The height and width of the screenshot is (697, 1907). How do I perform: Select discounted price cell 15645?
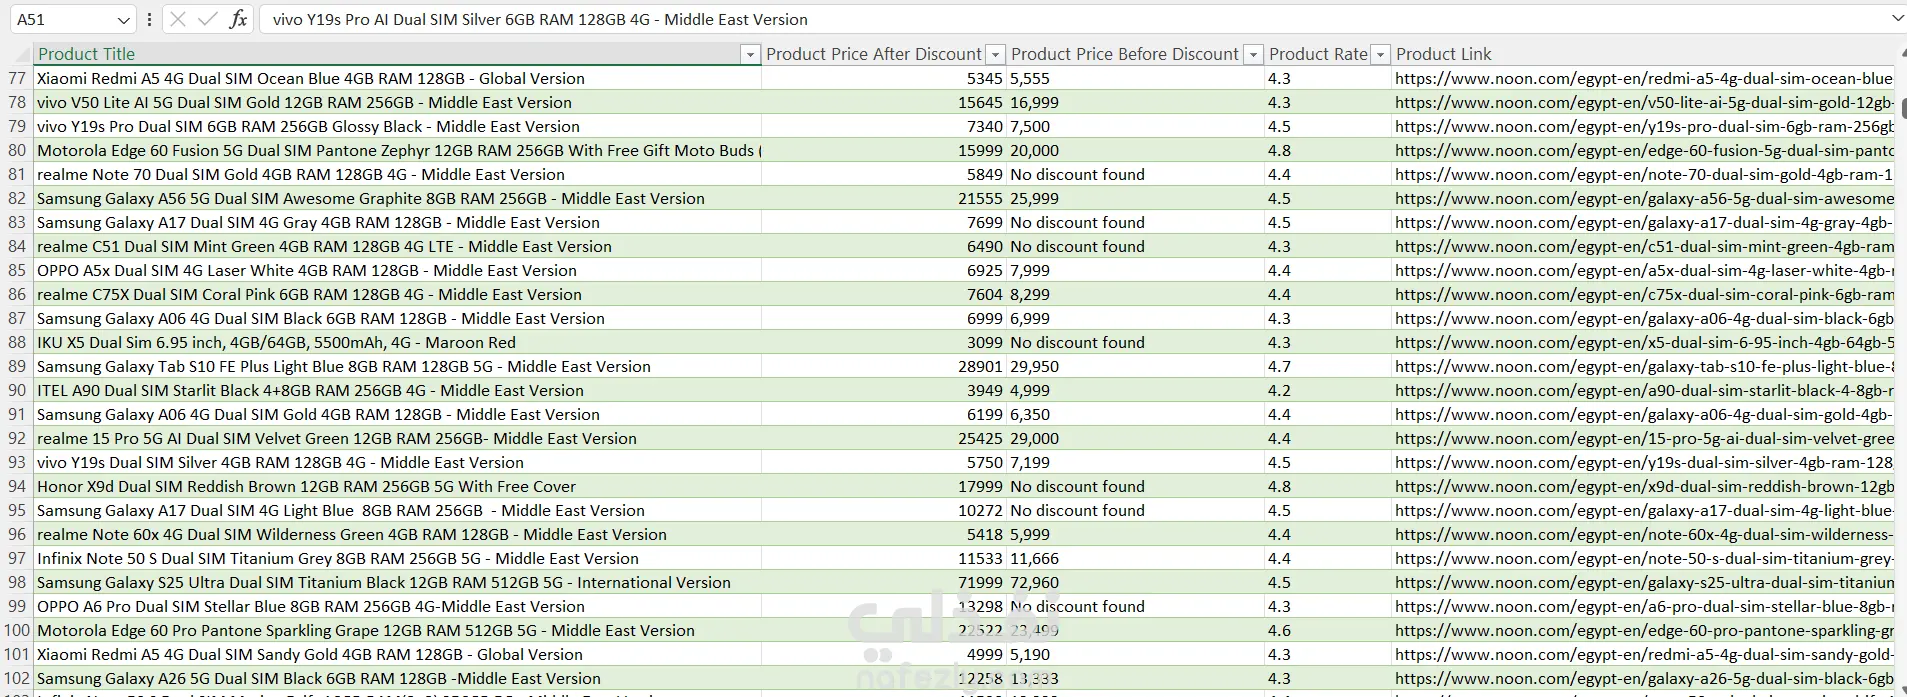coord(884,102)
